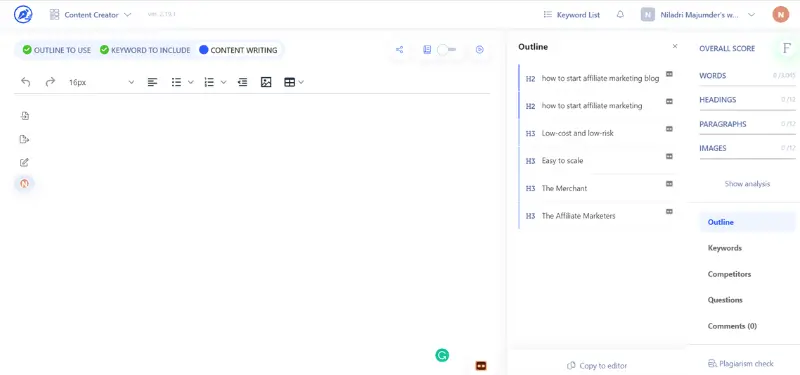Screen dimensions: 800x375
Task: Redo the last edit
Action: (x=50, y=82)
